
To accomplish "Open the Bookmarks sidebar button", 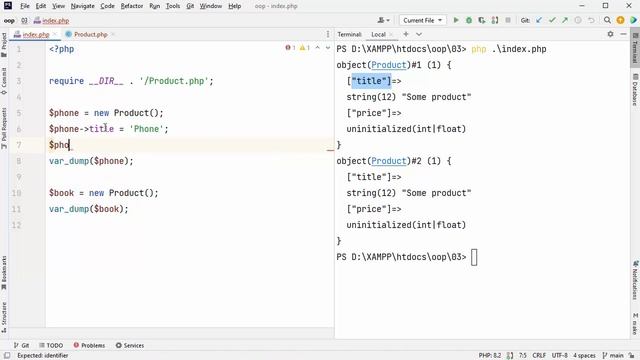I will 4,273.
